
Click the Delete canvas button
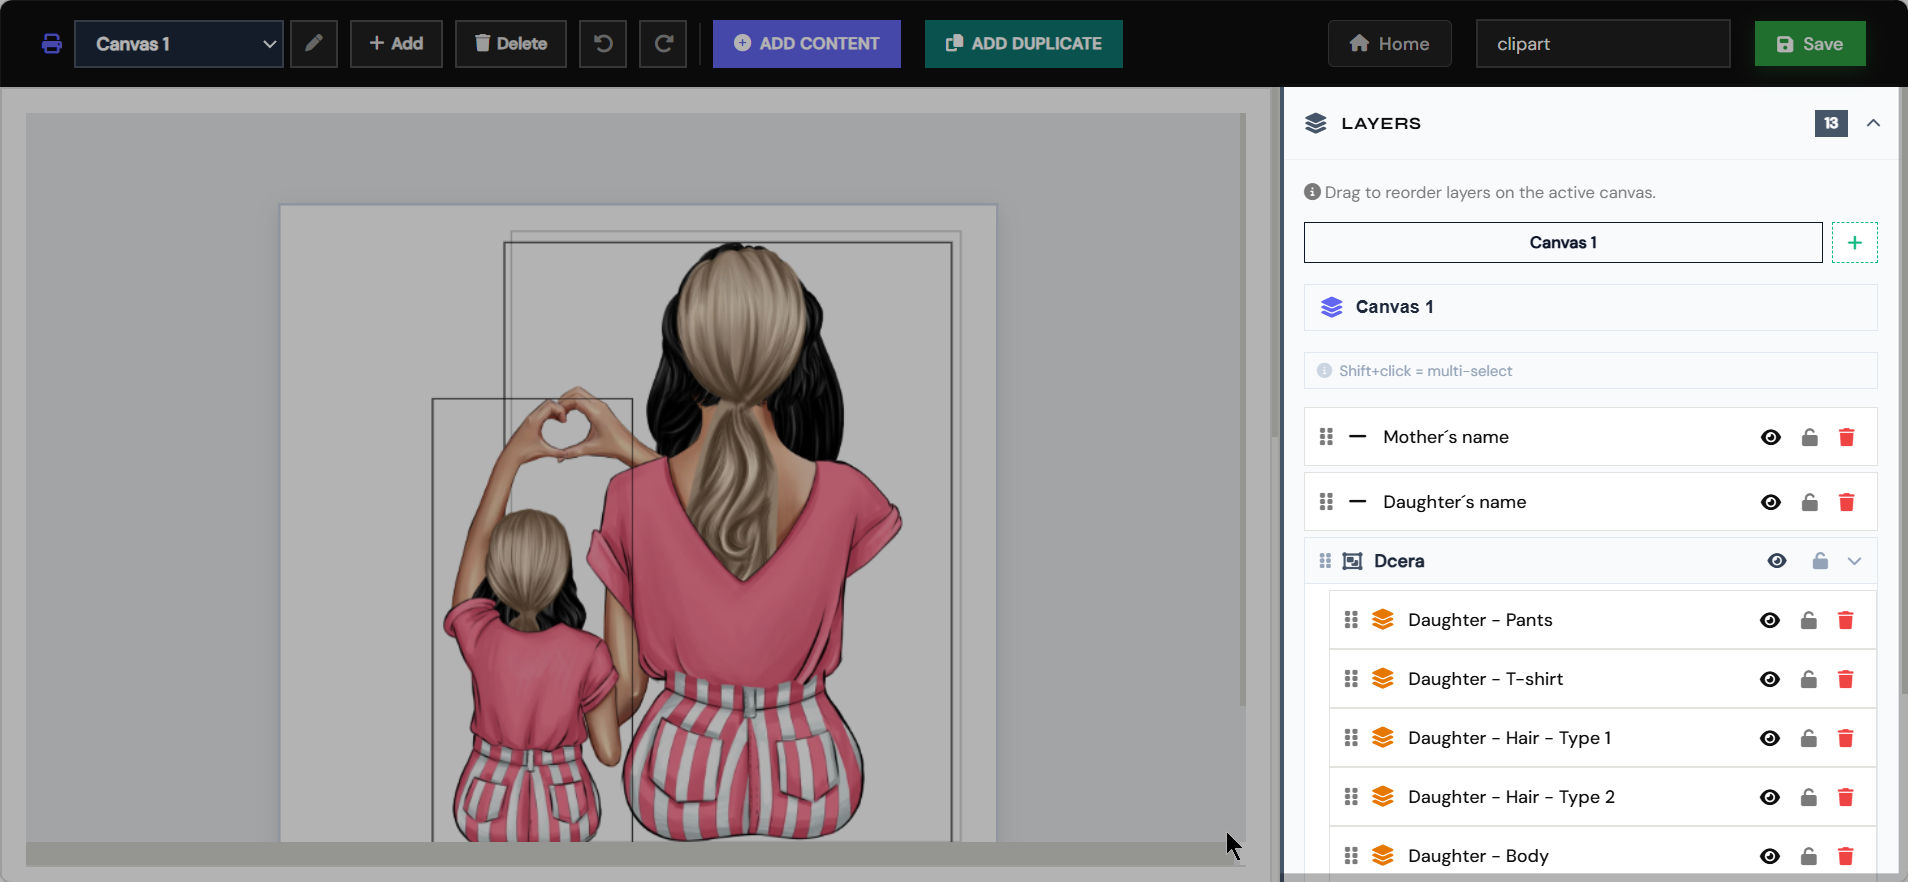coord(511,44)
